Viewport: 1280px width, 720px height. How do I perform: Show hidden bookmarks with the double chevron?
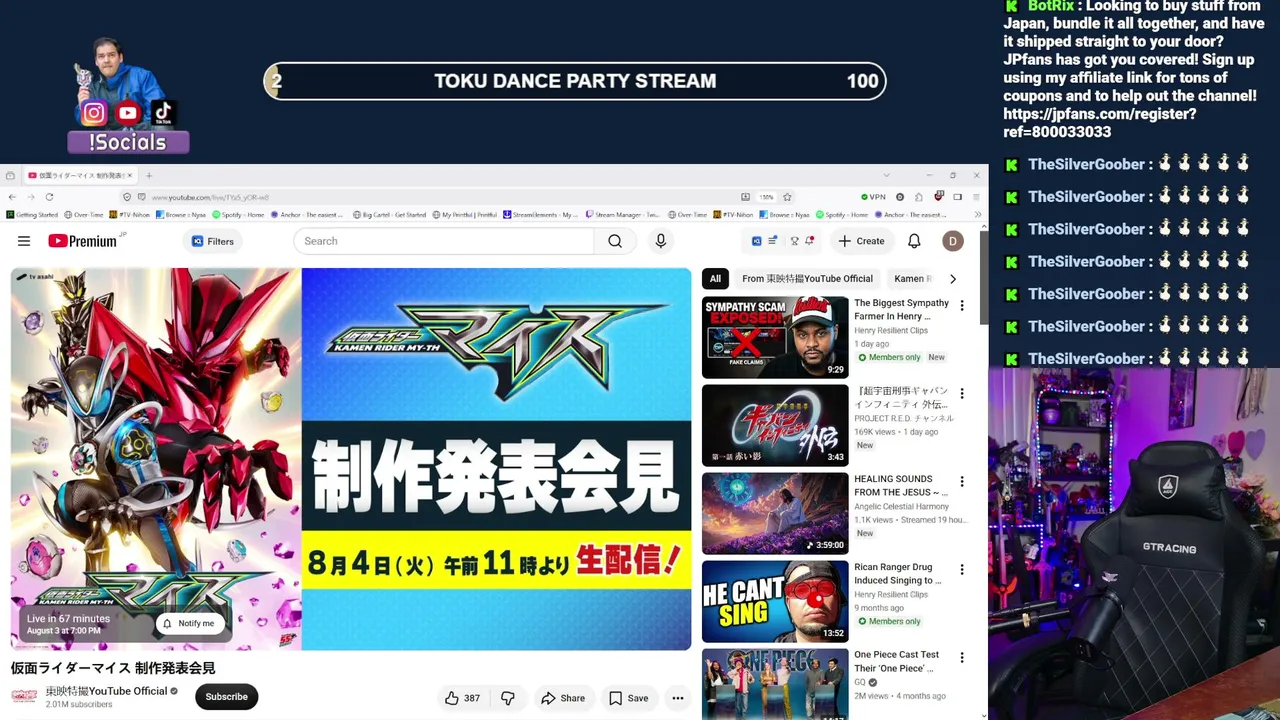pos(977,215)
